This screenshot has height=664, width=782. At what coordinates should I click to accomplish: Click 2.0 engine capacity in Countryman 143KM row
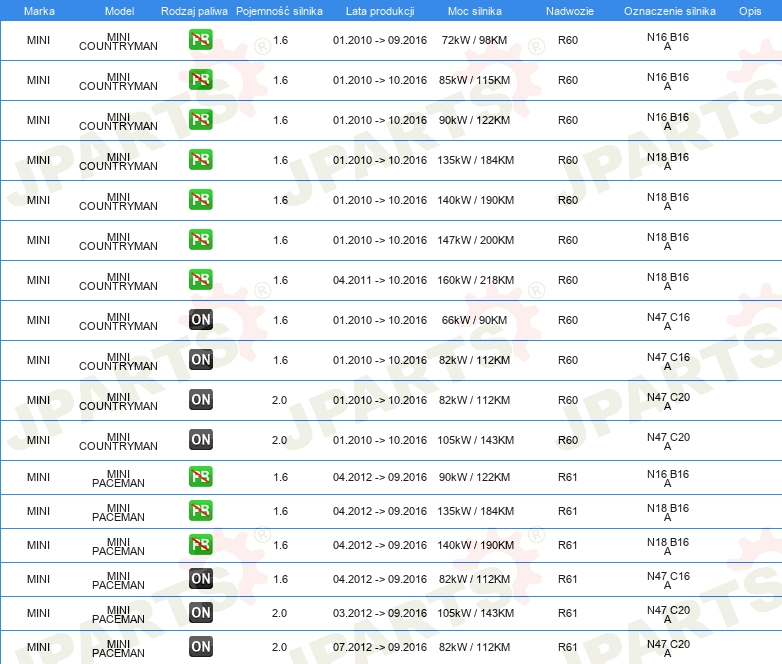tap(279, 440)
